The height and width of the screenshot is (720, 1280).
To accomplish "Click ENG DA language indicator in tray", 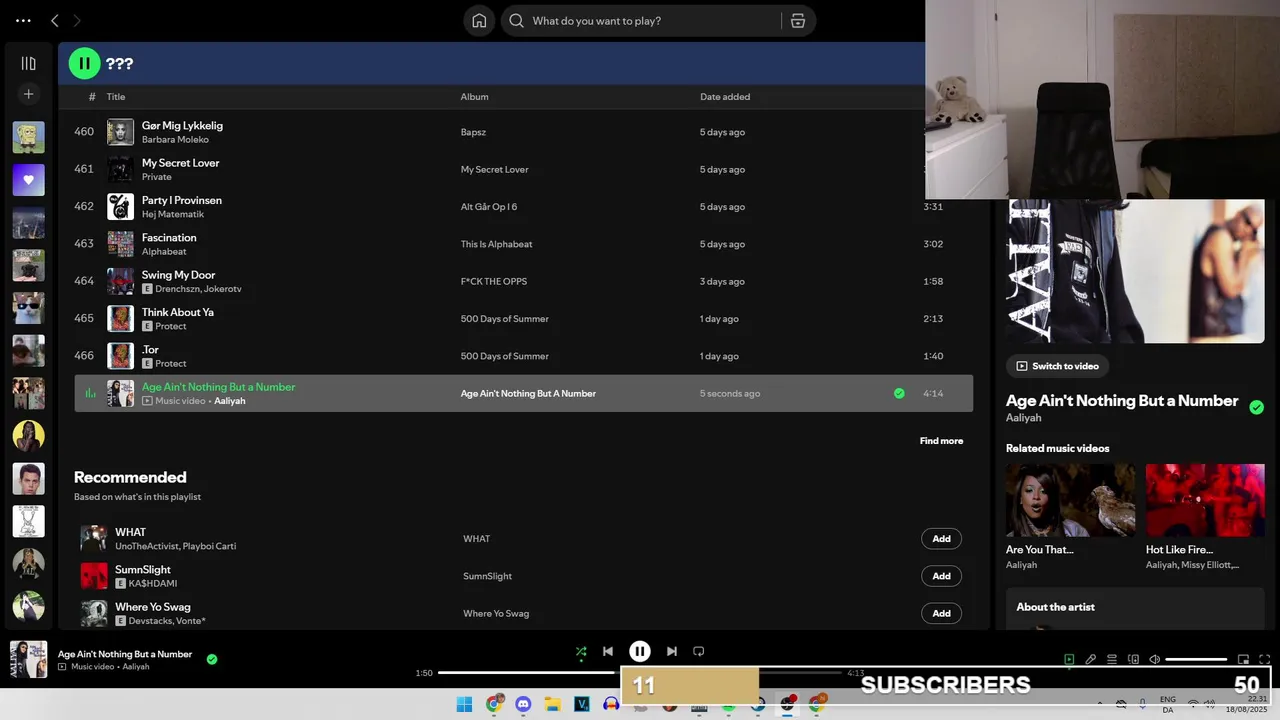I will pyautogui.click(x=1168, y=704).
